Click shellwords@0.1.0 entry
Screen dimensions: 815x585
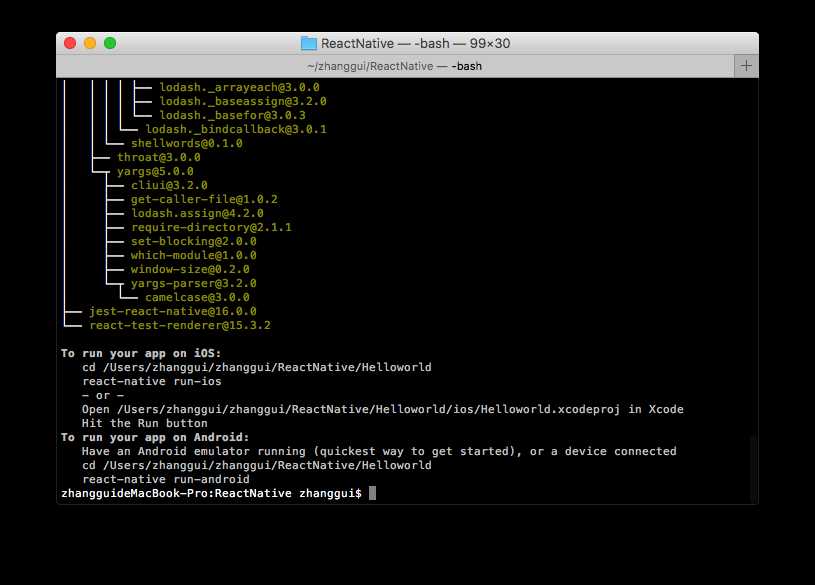click(187, 144)
